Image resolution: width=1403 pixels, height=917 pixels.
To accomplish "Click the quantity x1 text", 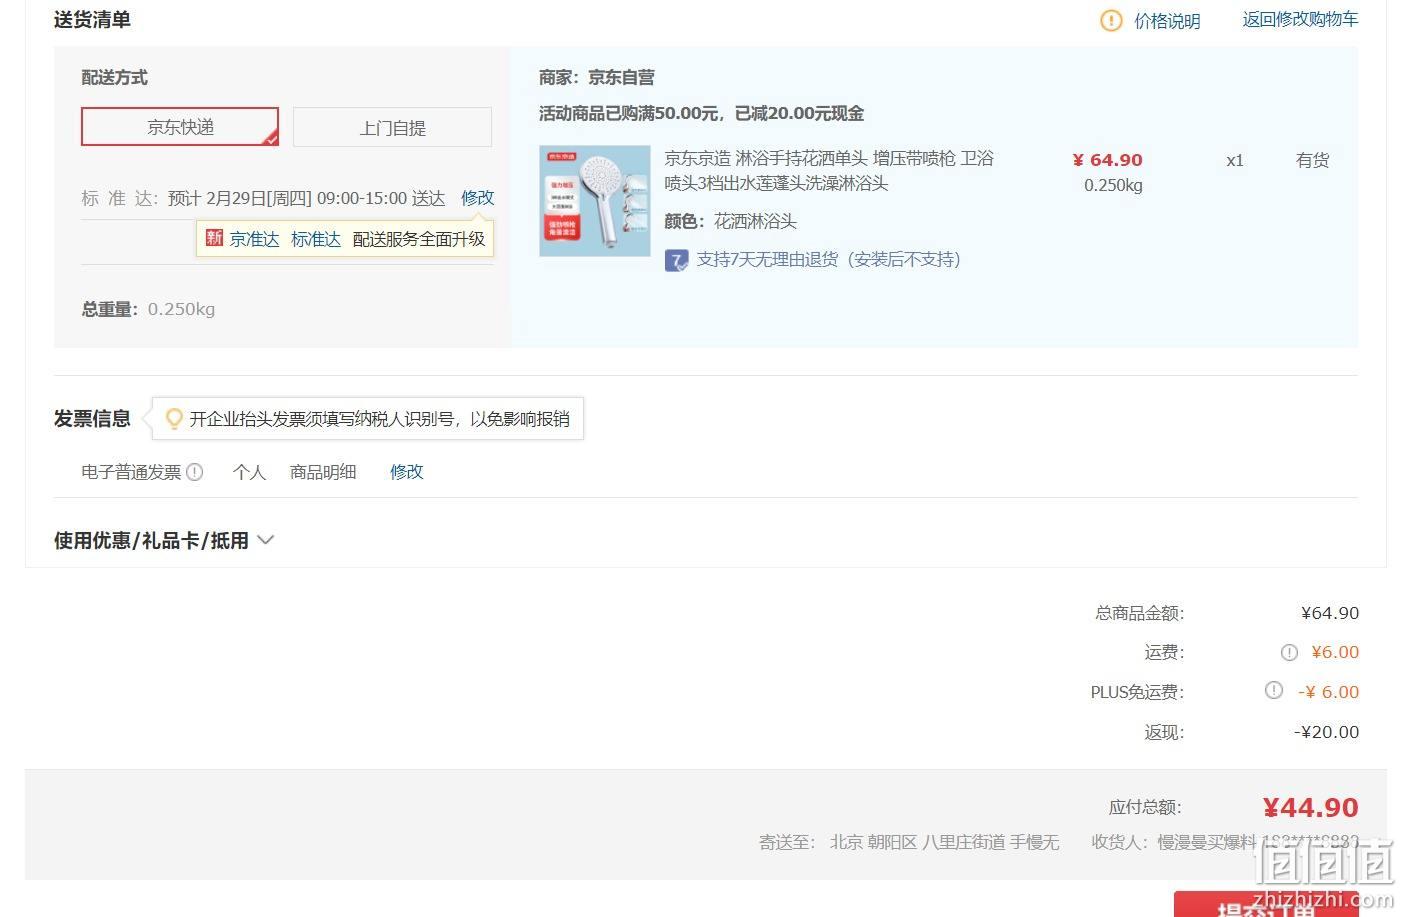I will 1235,160.
